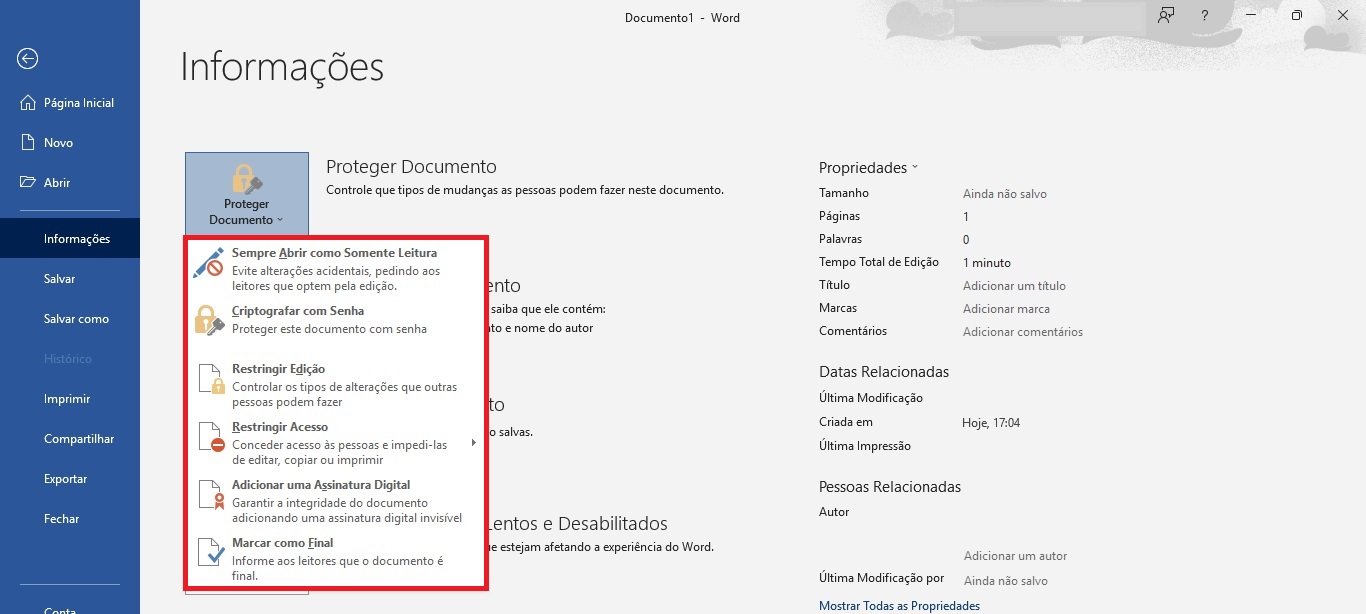Open the Propriedades dropdown header

[x=868, y=168]
